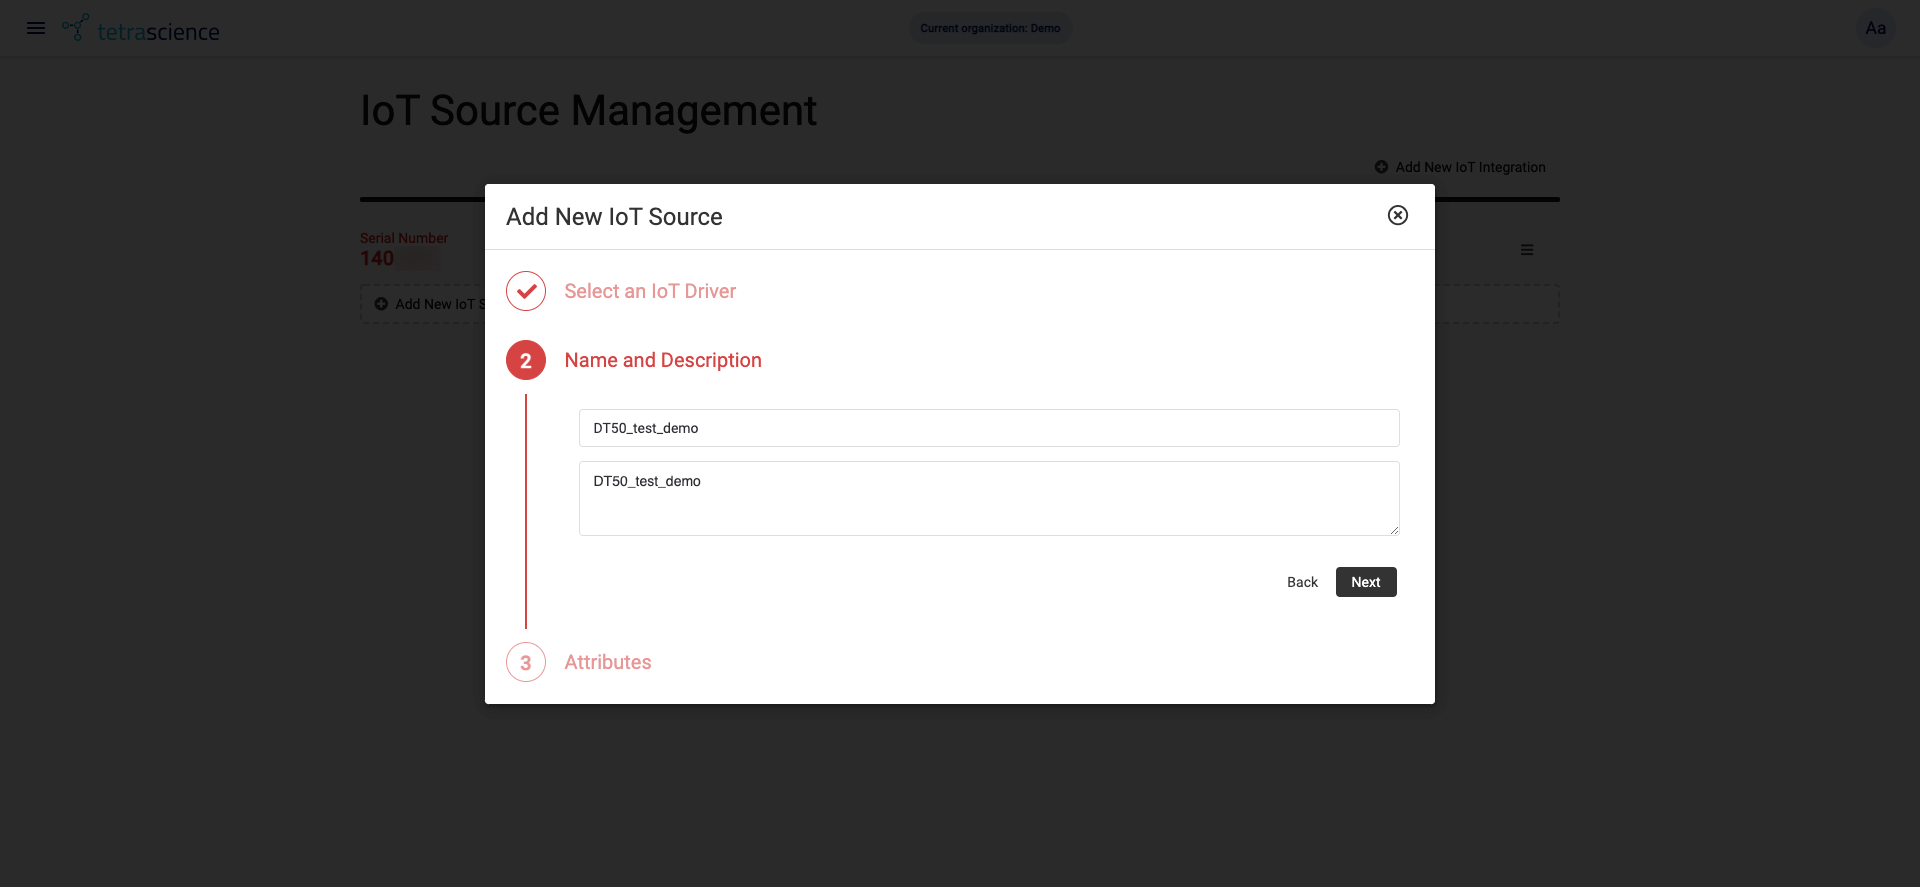Click the TetraScience logo

pos(141,29)
